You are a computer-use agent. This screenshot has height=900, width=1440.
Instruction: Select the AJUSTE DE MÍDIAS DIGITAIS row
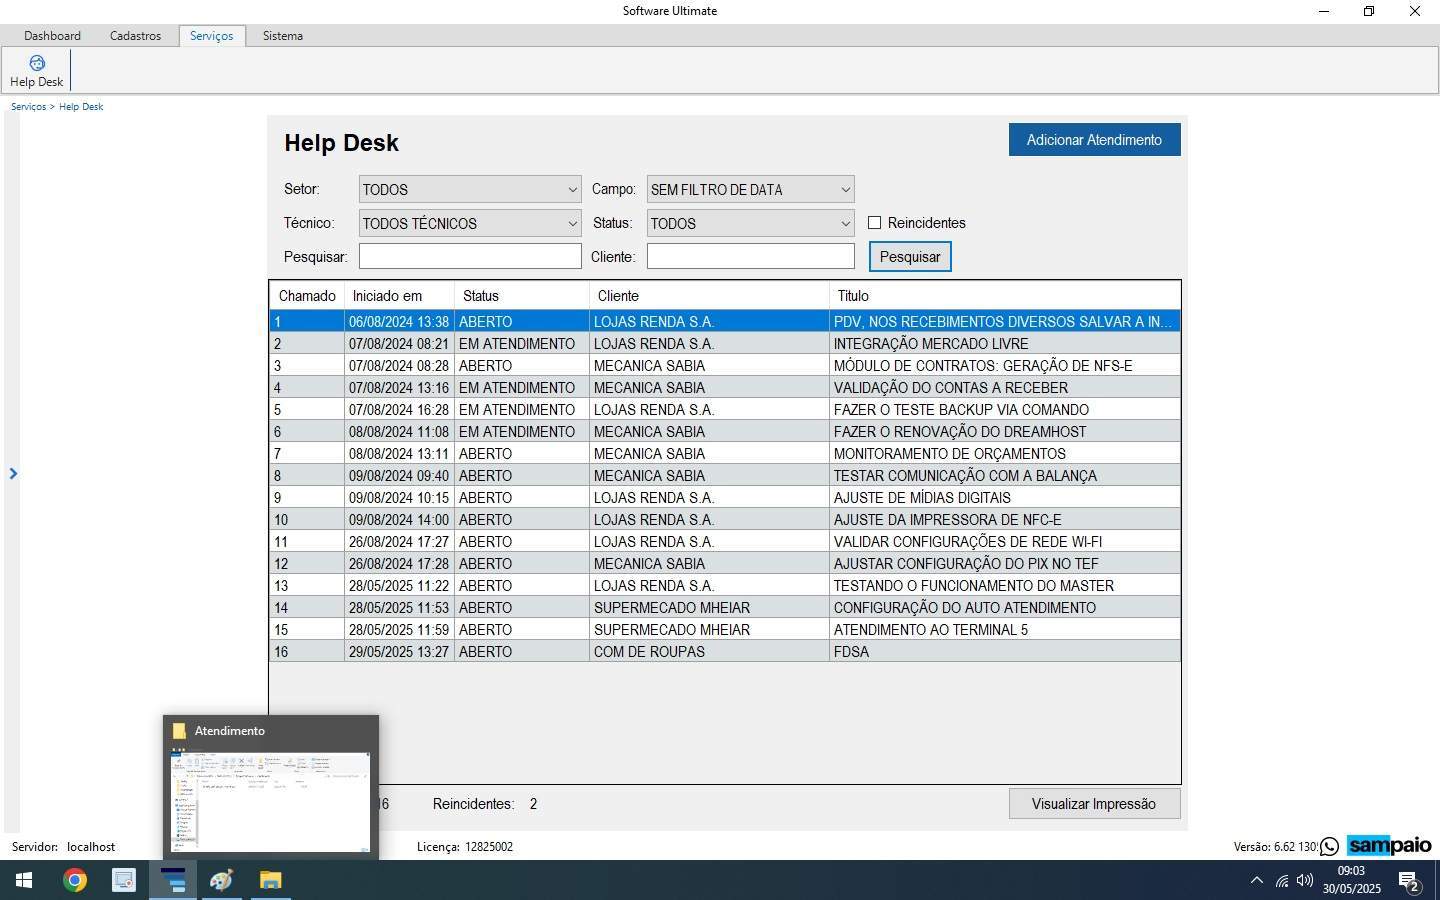[x=725, y=498]
